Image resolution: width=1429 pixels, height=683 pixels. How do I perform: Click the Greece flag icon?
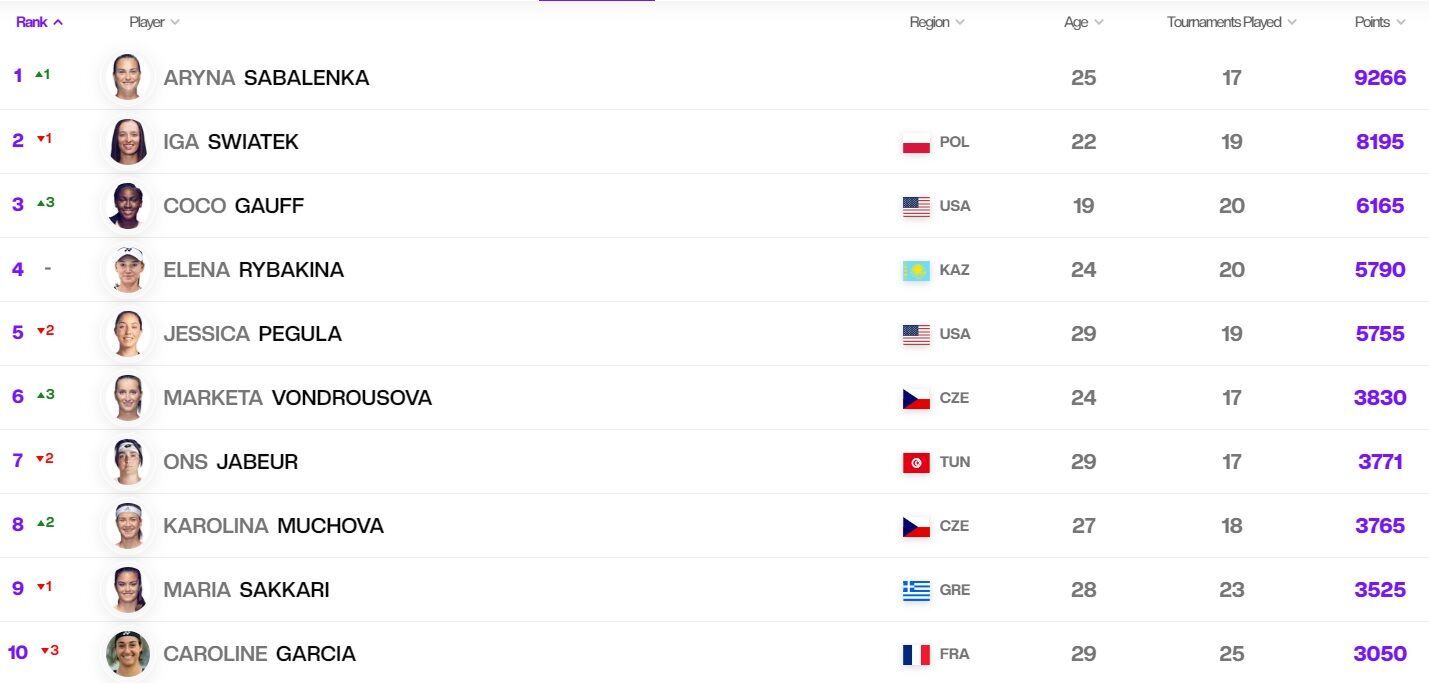click(x=916, y=590)
